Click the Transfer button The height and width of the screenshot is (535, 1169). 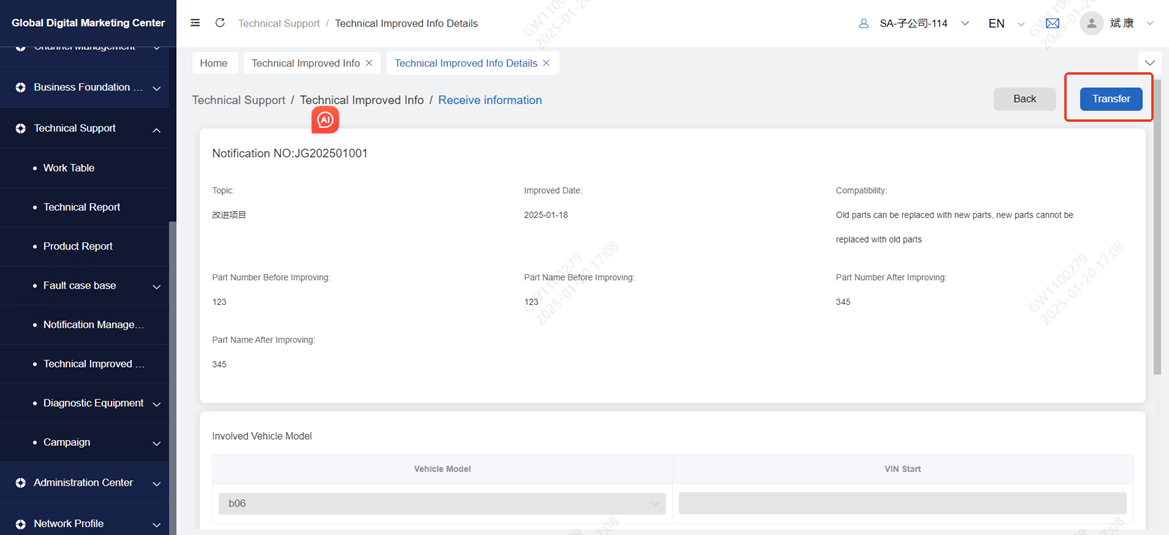point(1111,99)
